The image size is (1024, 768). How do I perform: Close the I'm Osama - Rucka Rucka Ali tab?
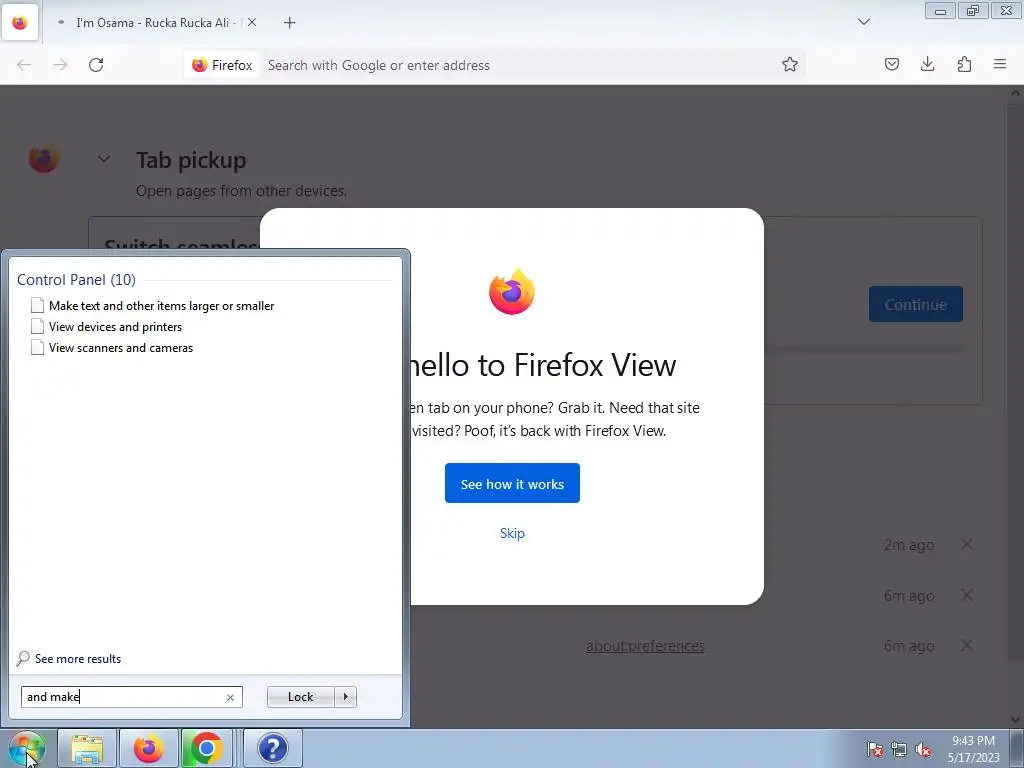pyautogui.click(x=251, y=22)
